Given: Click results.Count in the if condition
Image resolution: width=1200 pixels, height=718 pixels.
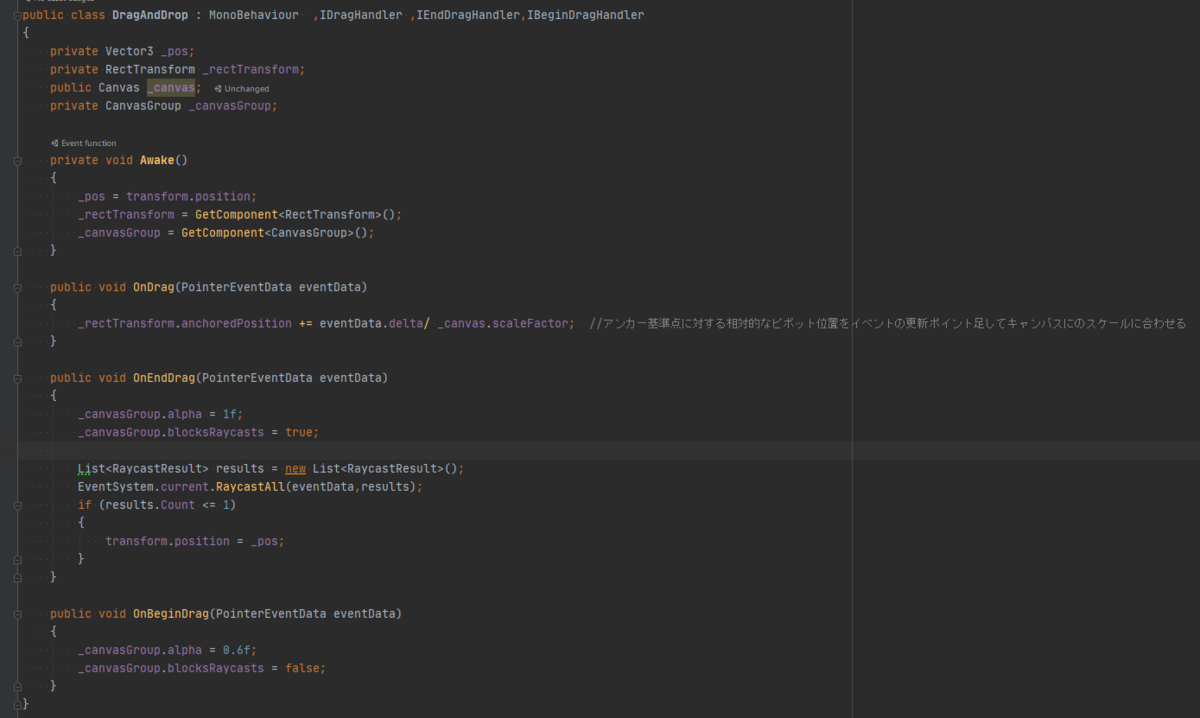Looking at the screenshot, I should [x=150, y=505].
